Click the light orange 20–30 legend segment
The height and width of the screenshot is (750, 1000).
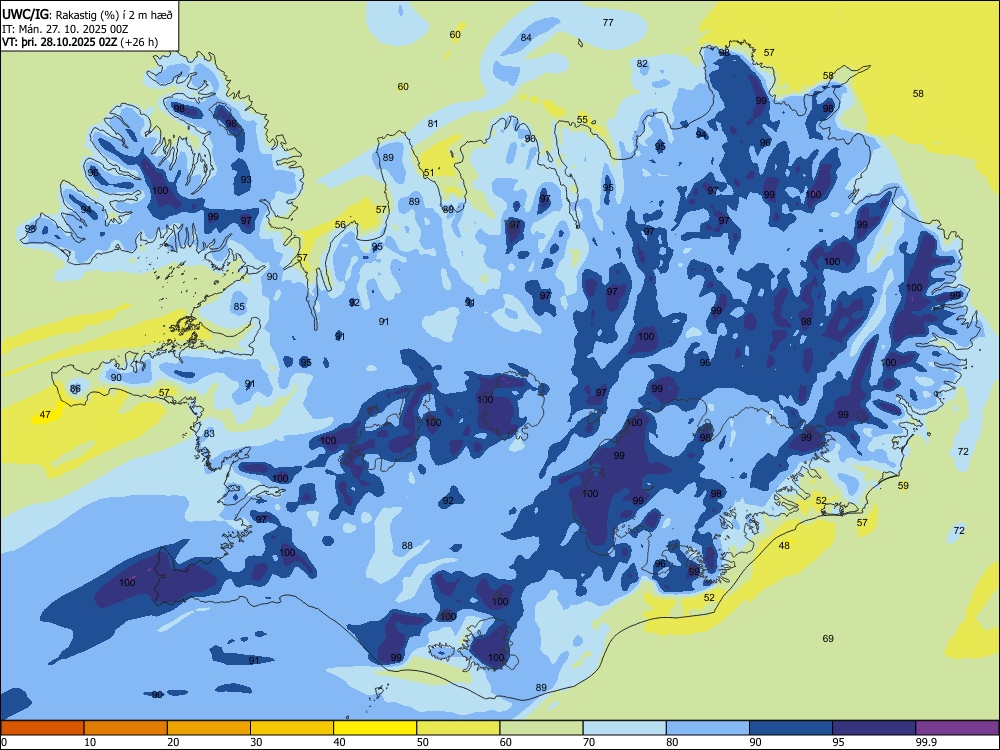click(x=209, y=728)
